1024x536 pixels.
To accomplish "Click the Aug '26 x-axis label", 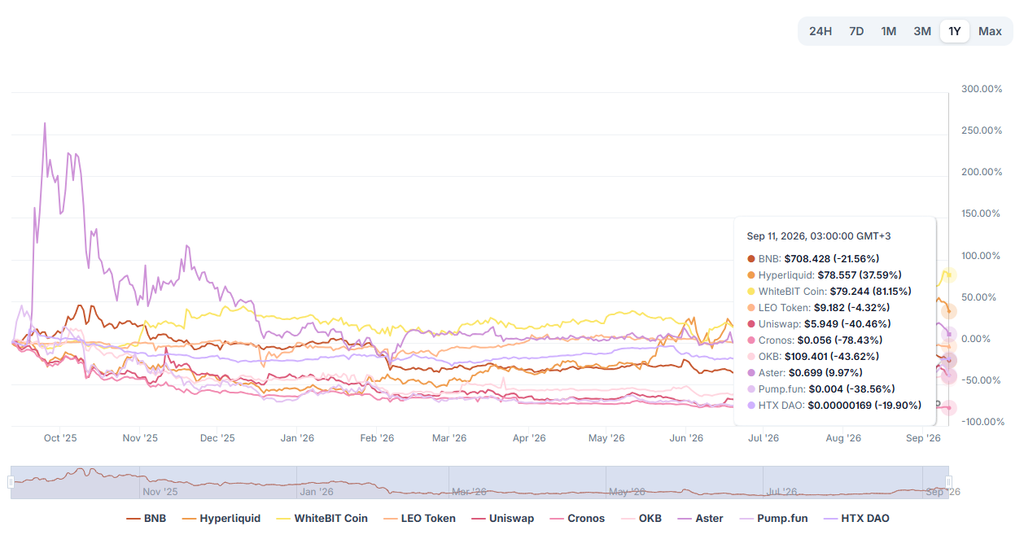I will pos(843,438).
